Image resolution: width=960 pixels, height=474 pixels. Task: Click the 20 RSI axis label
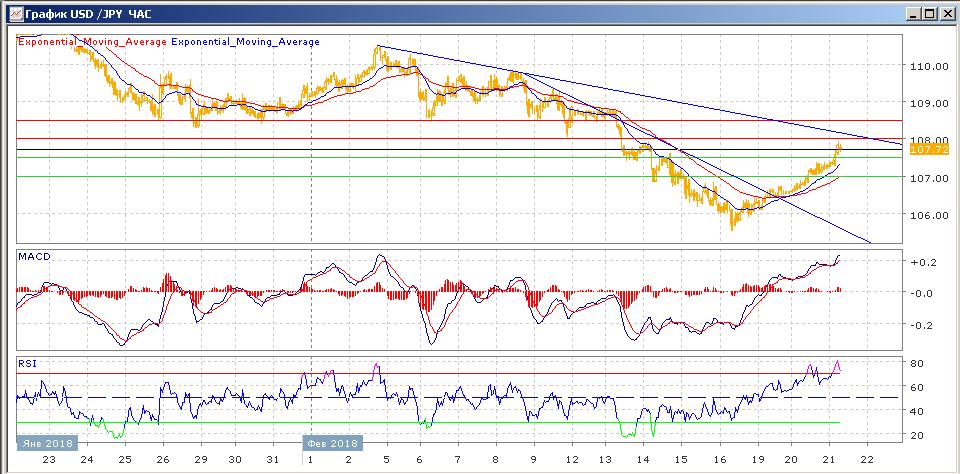918,435
